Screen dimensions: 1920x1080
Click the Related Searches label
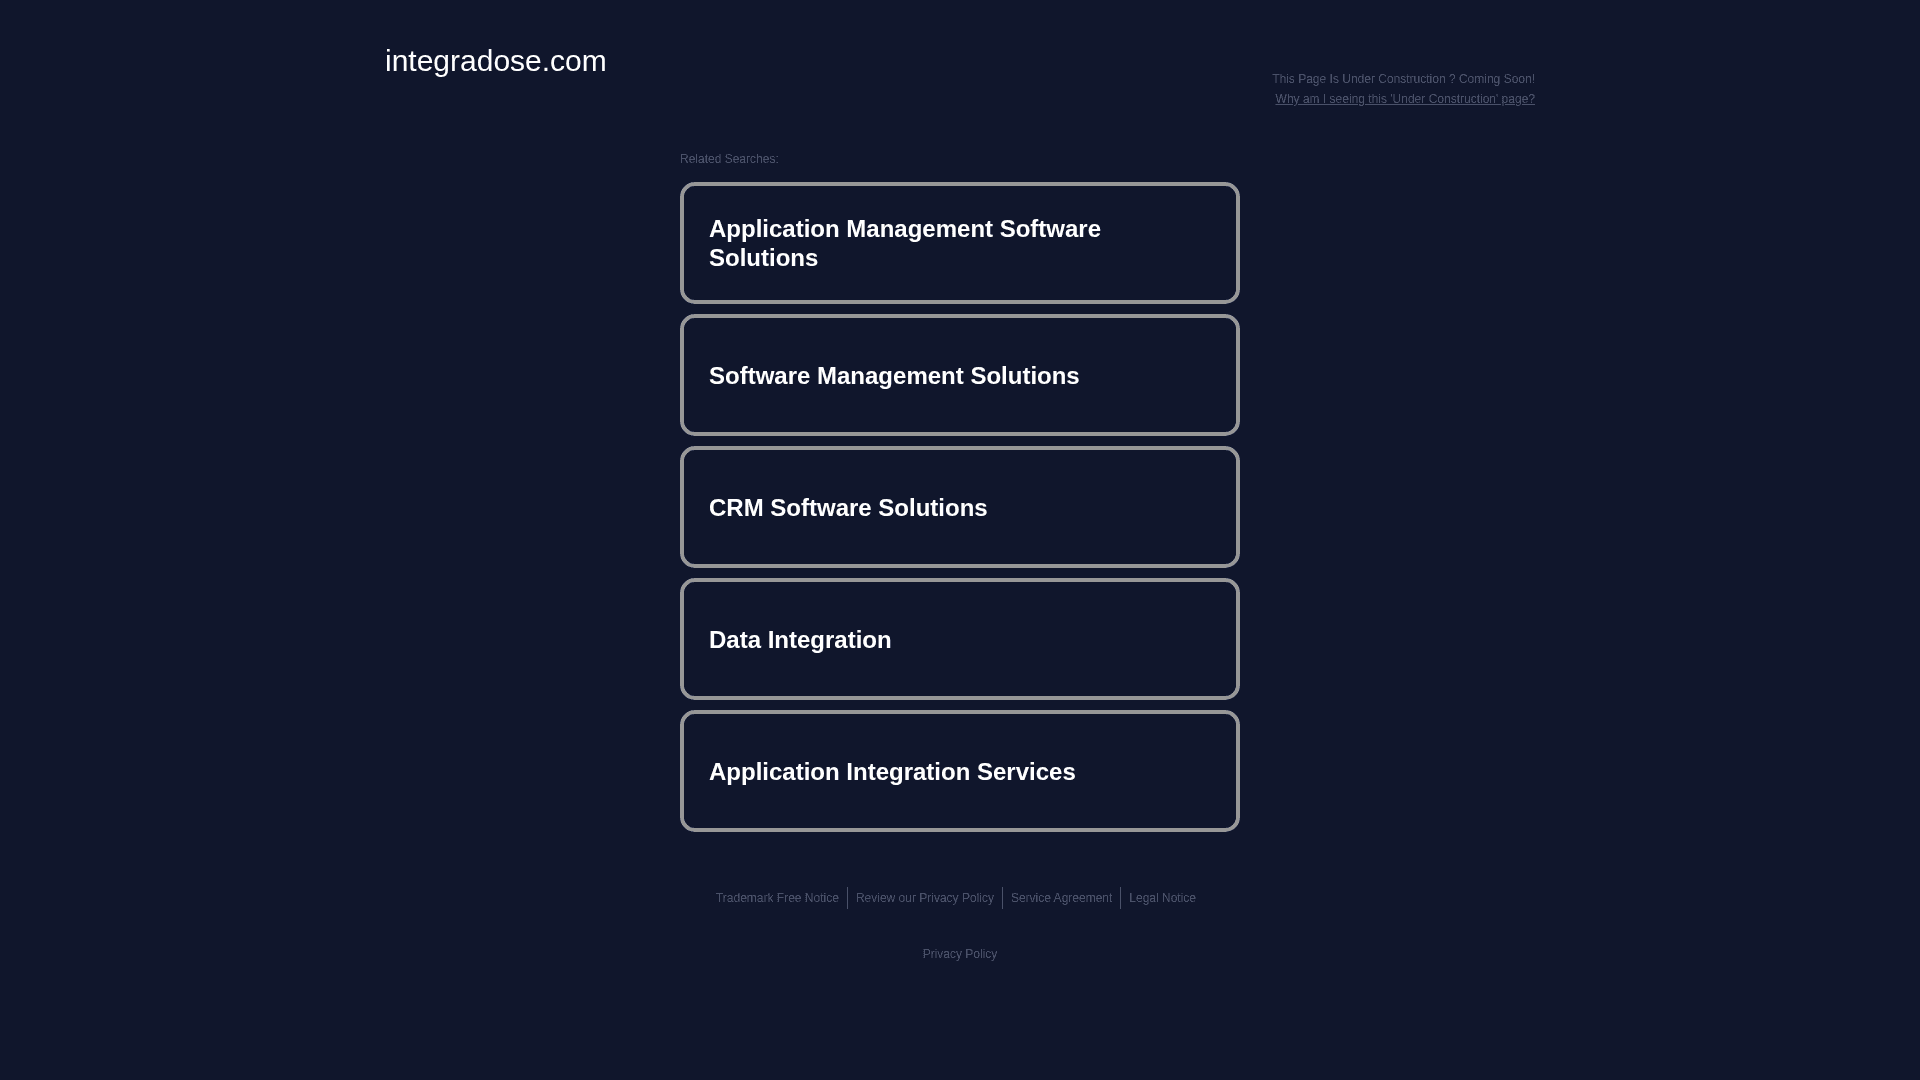coord(728,158)
